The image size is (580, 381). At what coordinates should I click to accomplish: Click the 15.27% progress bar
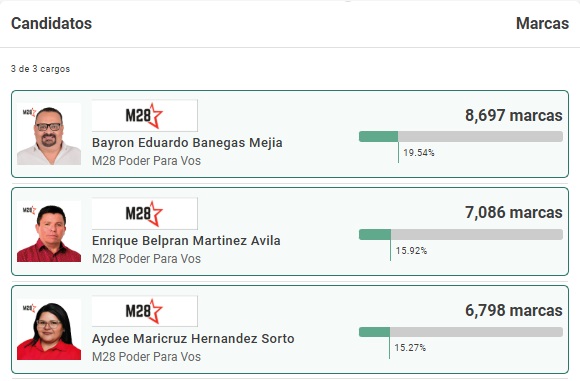pos(461,332)
